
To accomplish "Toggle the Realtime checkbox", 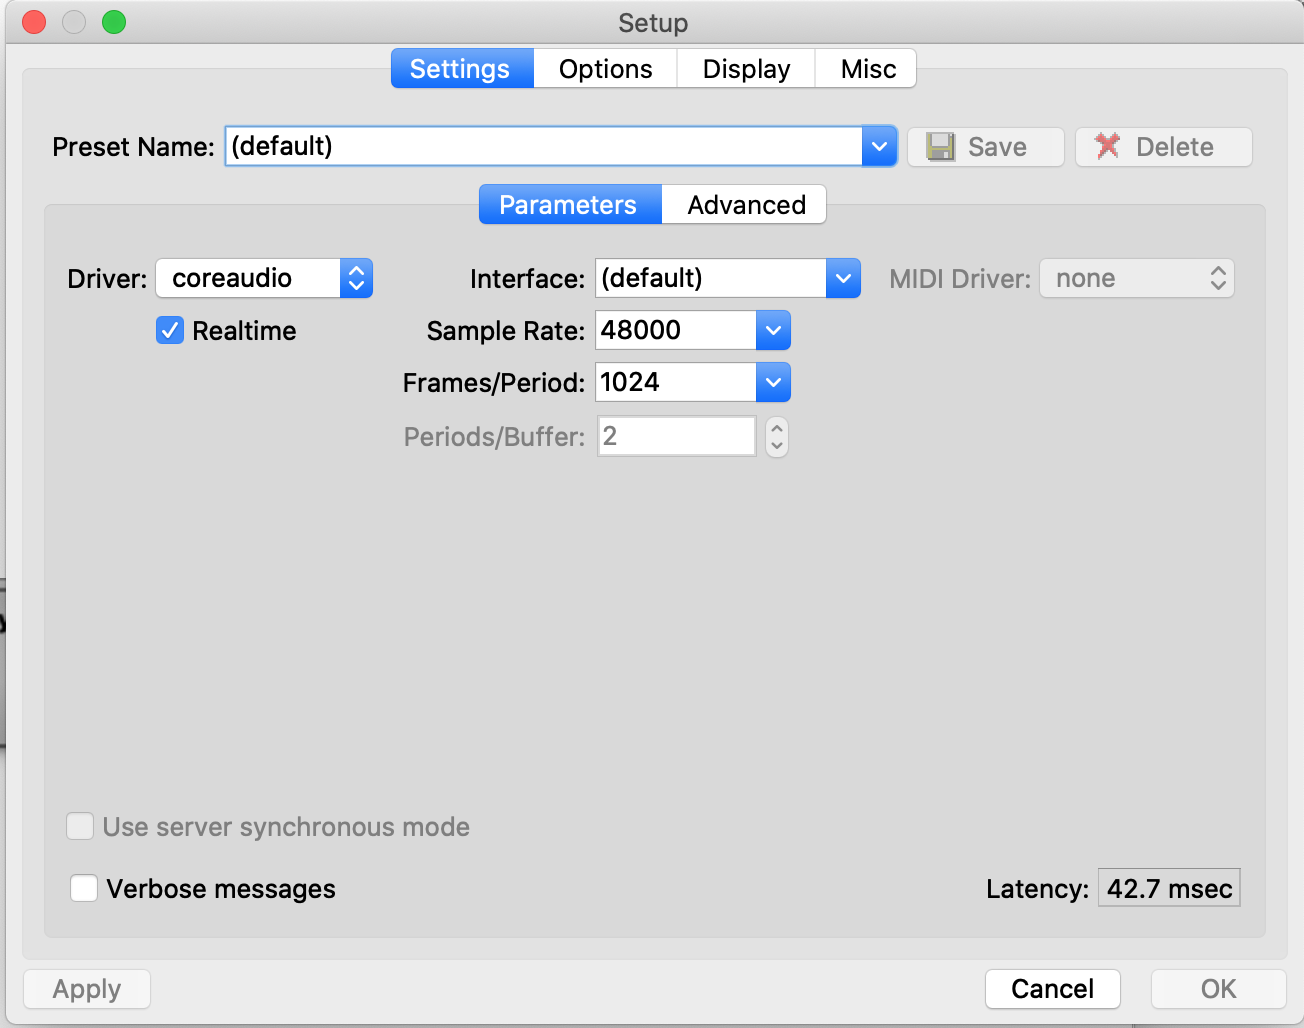I will pyautogui.click(x=170, y=330).
